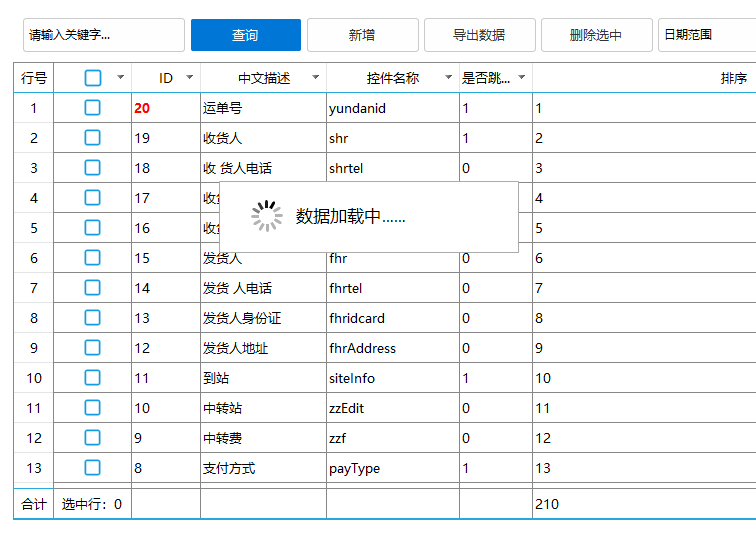
Task: Check the checkbox for row 1
Action: (x=93, y=108)
